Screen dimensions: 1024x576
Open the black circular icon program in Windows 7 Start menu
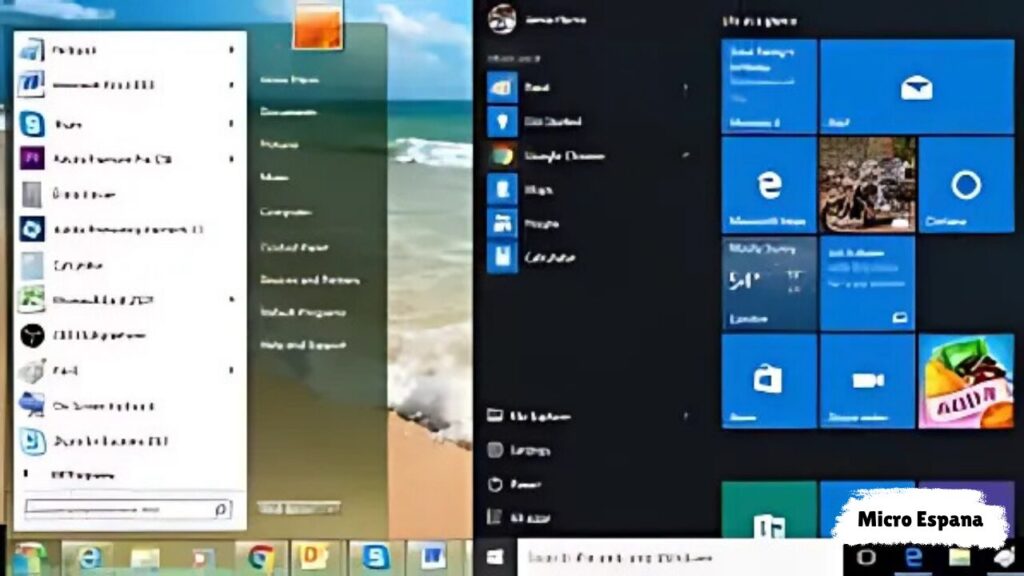click(31, 336)
